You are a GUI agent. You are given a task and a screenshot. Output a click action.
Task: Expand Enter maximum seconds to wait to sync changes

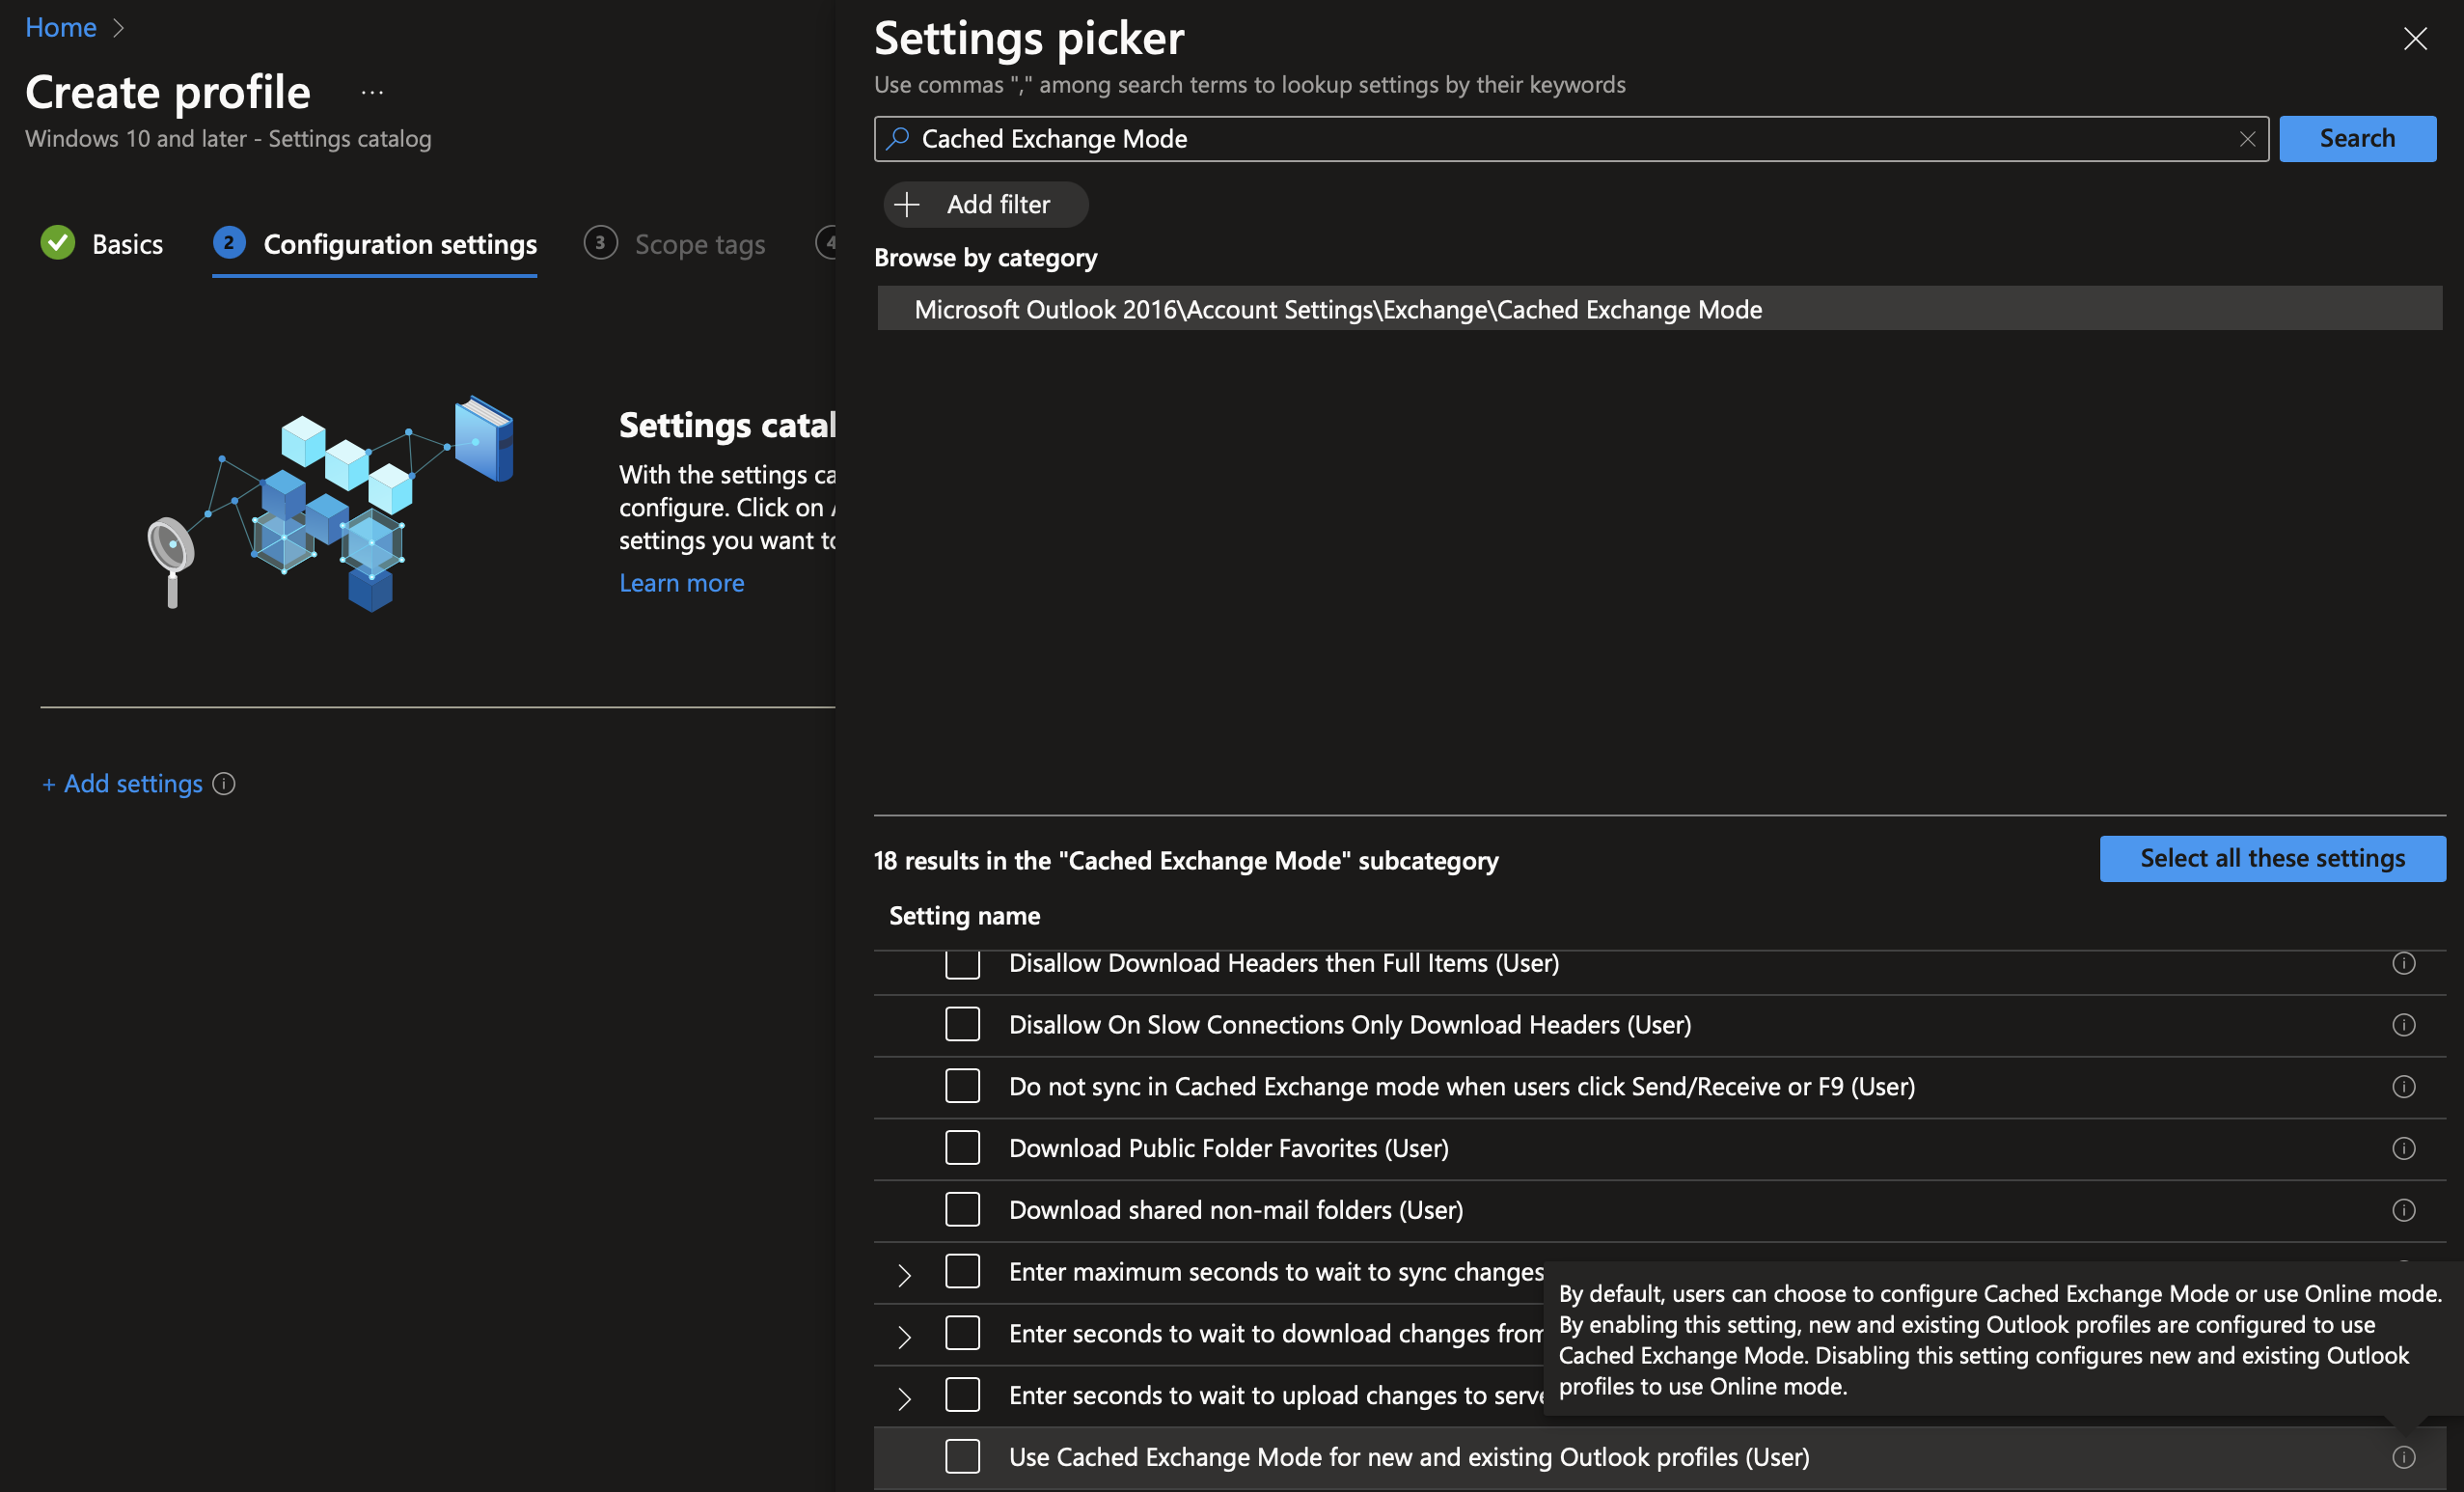pos(905,1272)
